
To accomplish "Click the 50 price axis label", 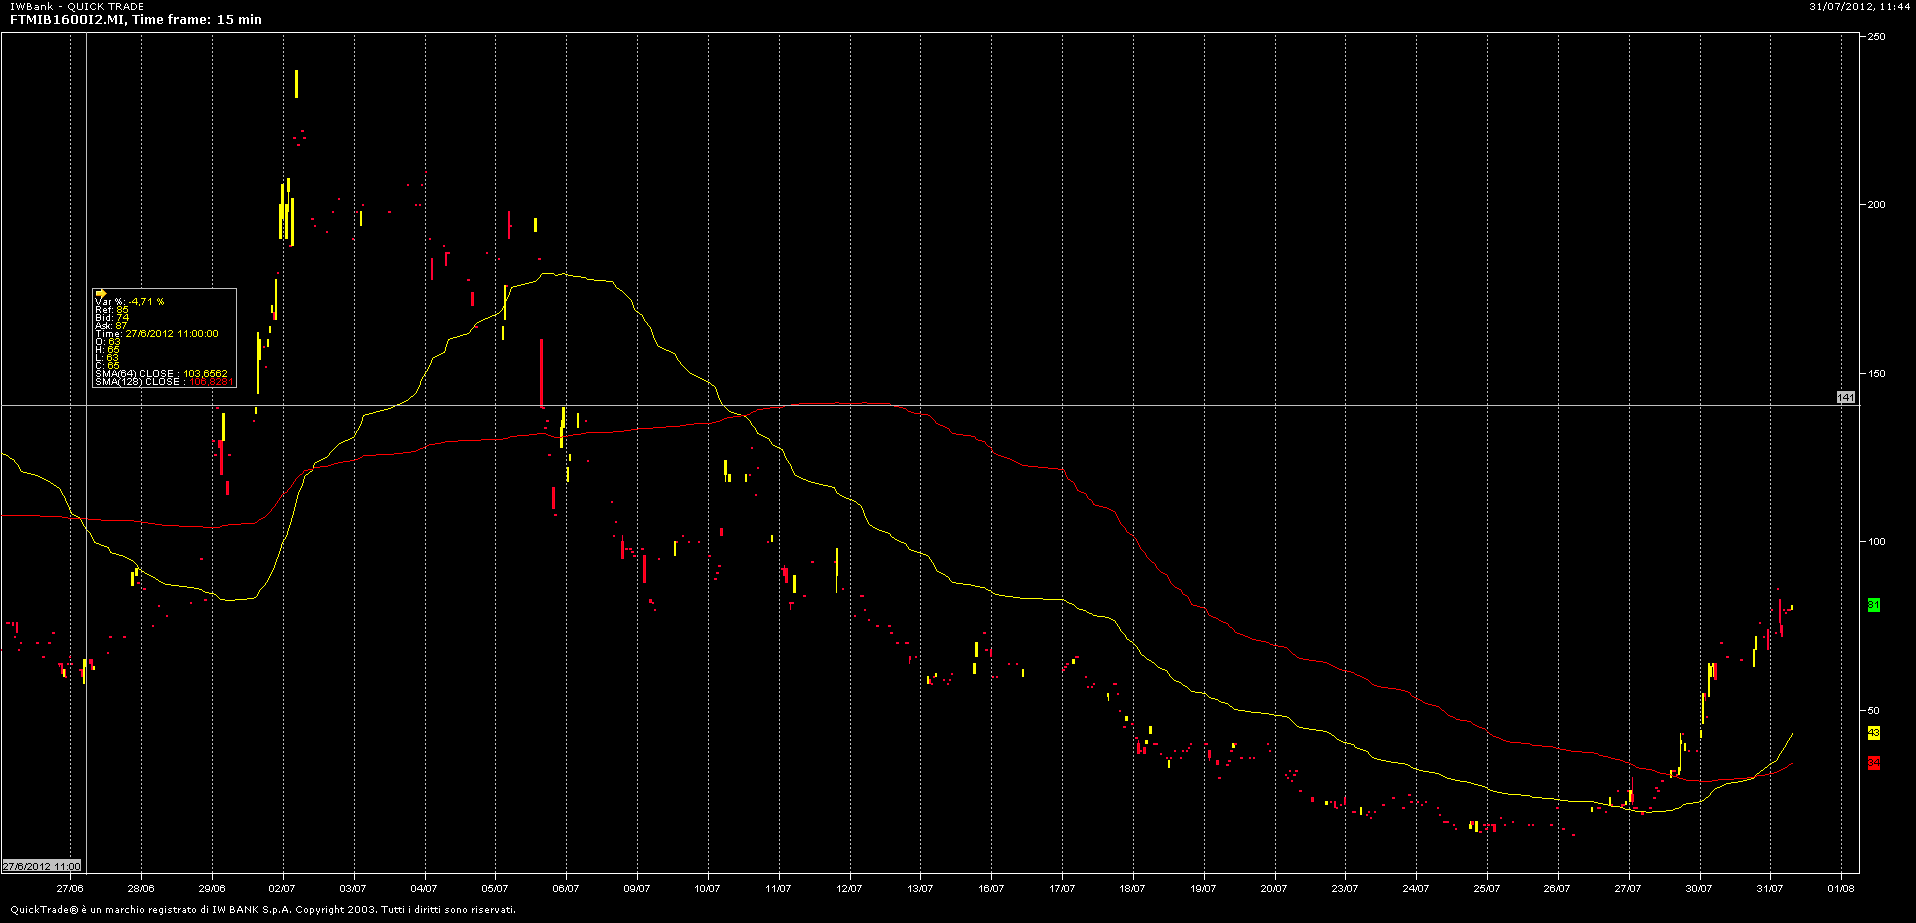I will coord(1874,711).
